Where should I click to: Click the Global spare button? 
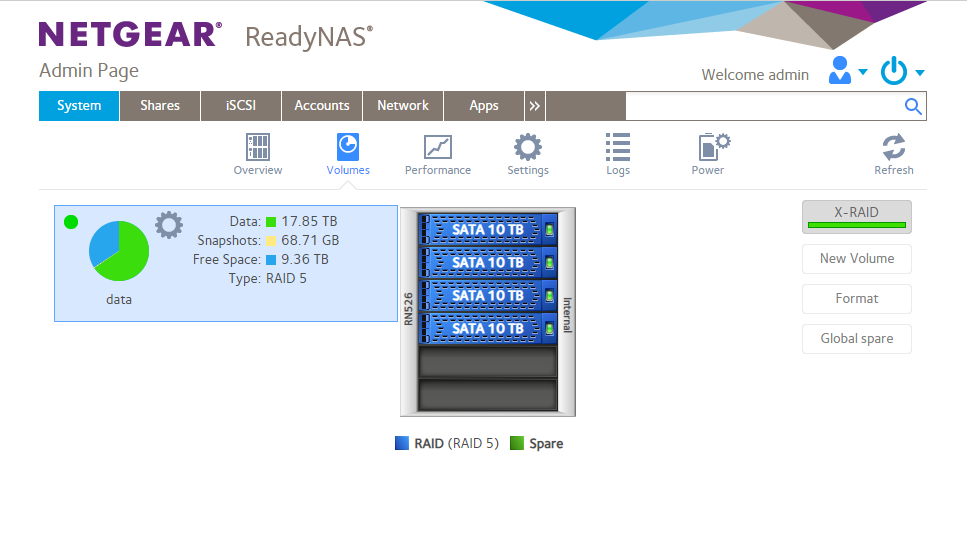(x=857, y=339)
